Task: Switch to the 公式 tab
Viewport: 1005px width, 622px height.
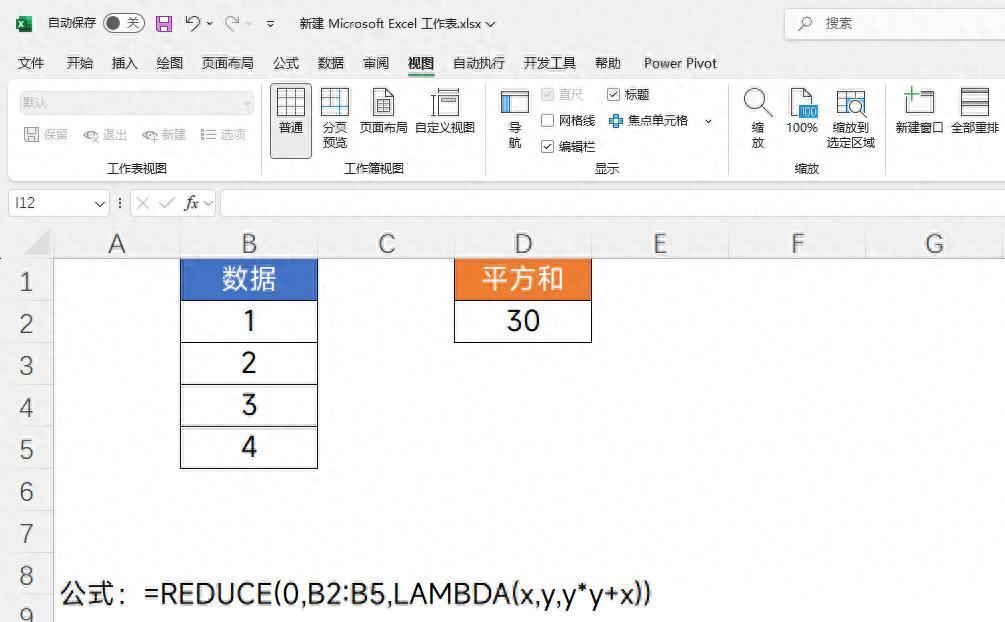Action: pos(286,63)
